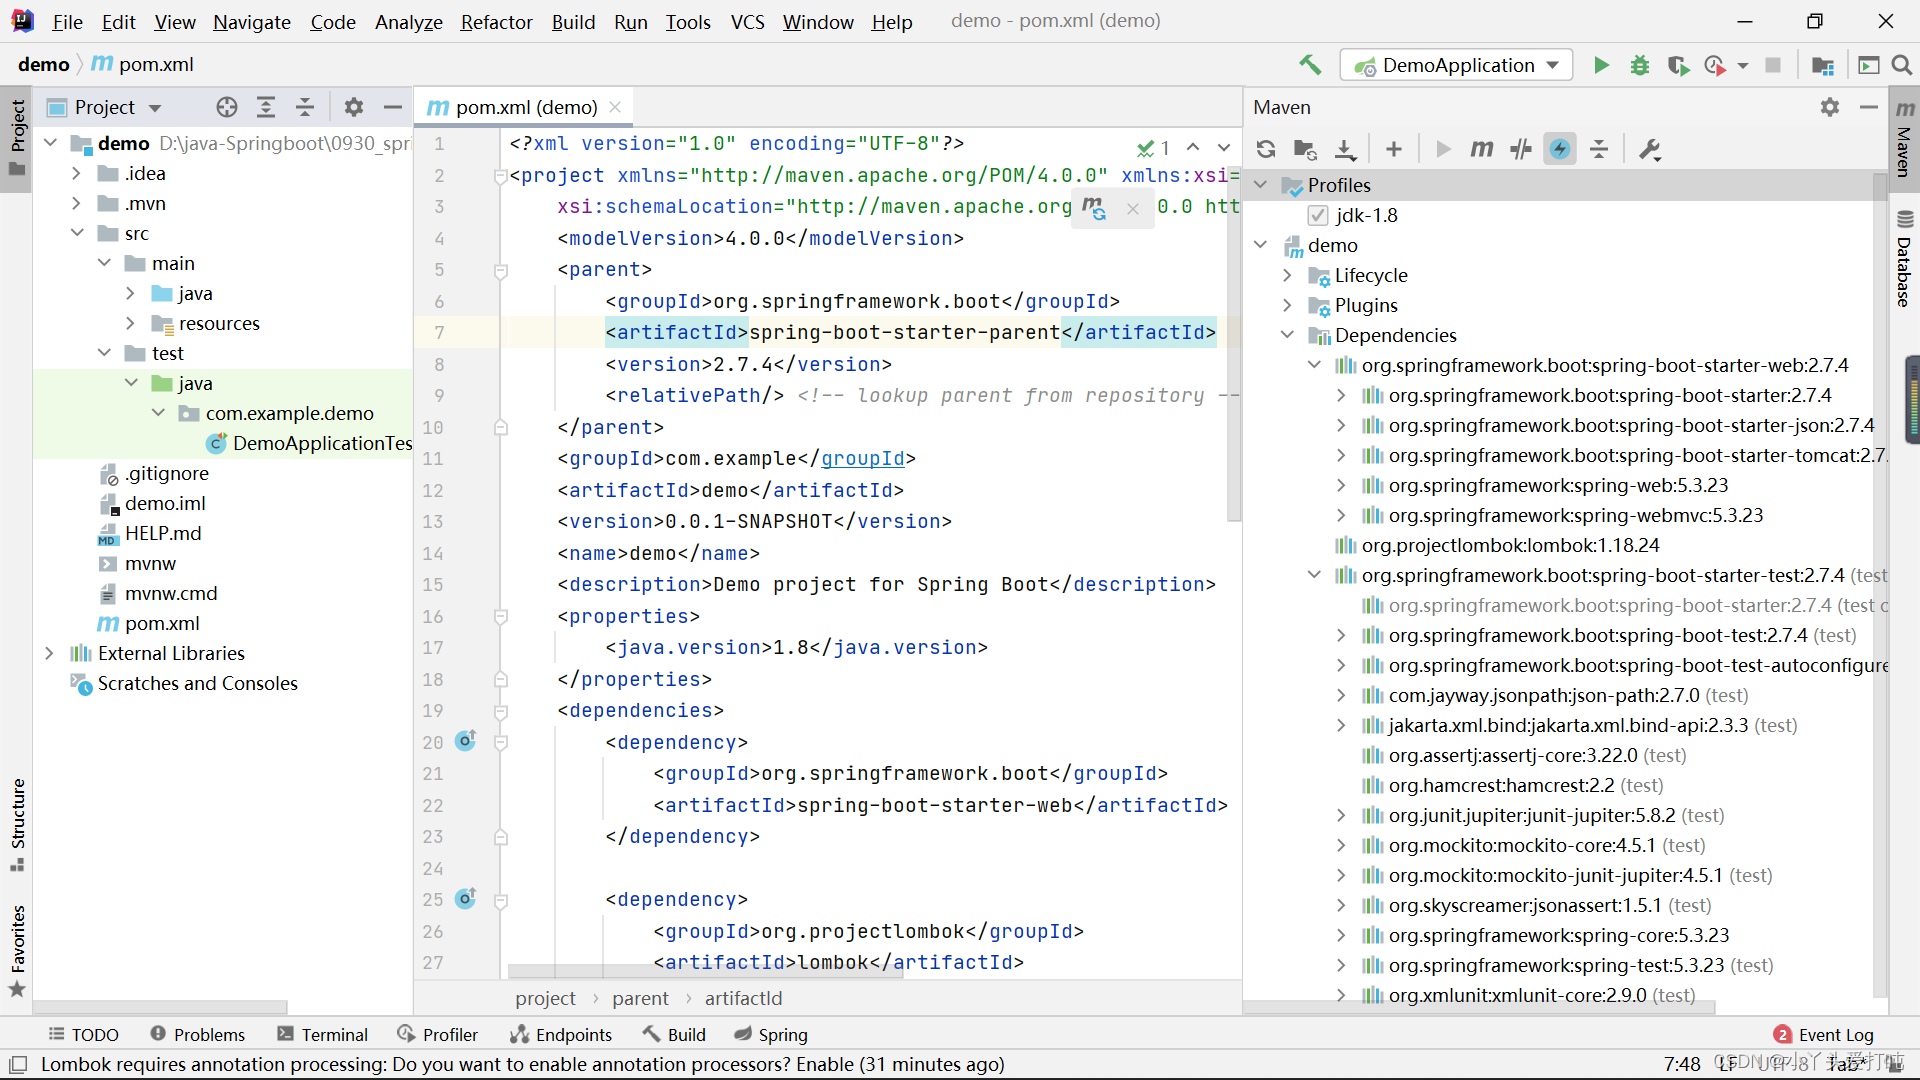Hide the Maven tool window
Image resolution: width=1920 pixels, height=1080 pixels.
pyautogui.click(x=1868, y=107)
